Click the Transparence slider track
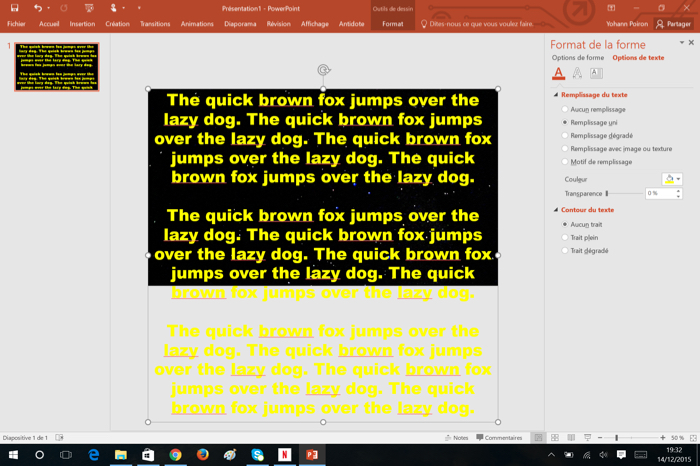The width and height of the screenshot is (700, 466). click(625, 193)
